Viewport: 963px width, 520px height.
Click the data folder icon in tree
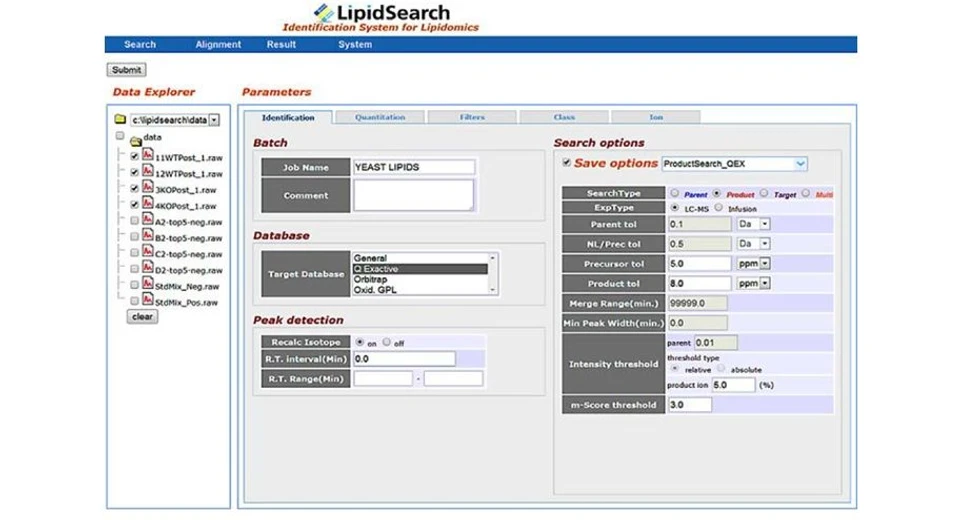(x=136, y=141)
